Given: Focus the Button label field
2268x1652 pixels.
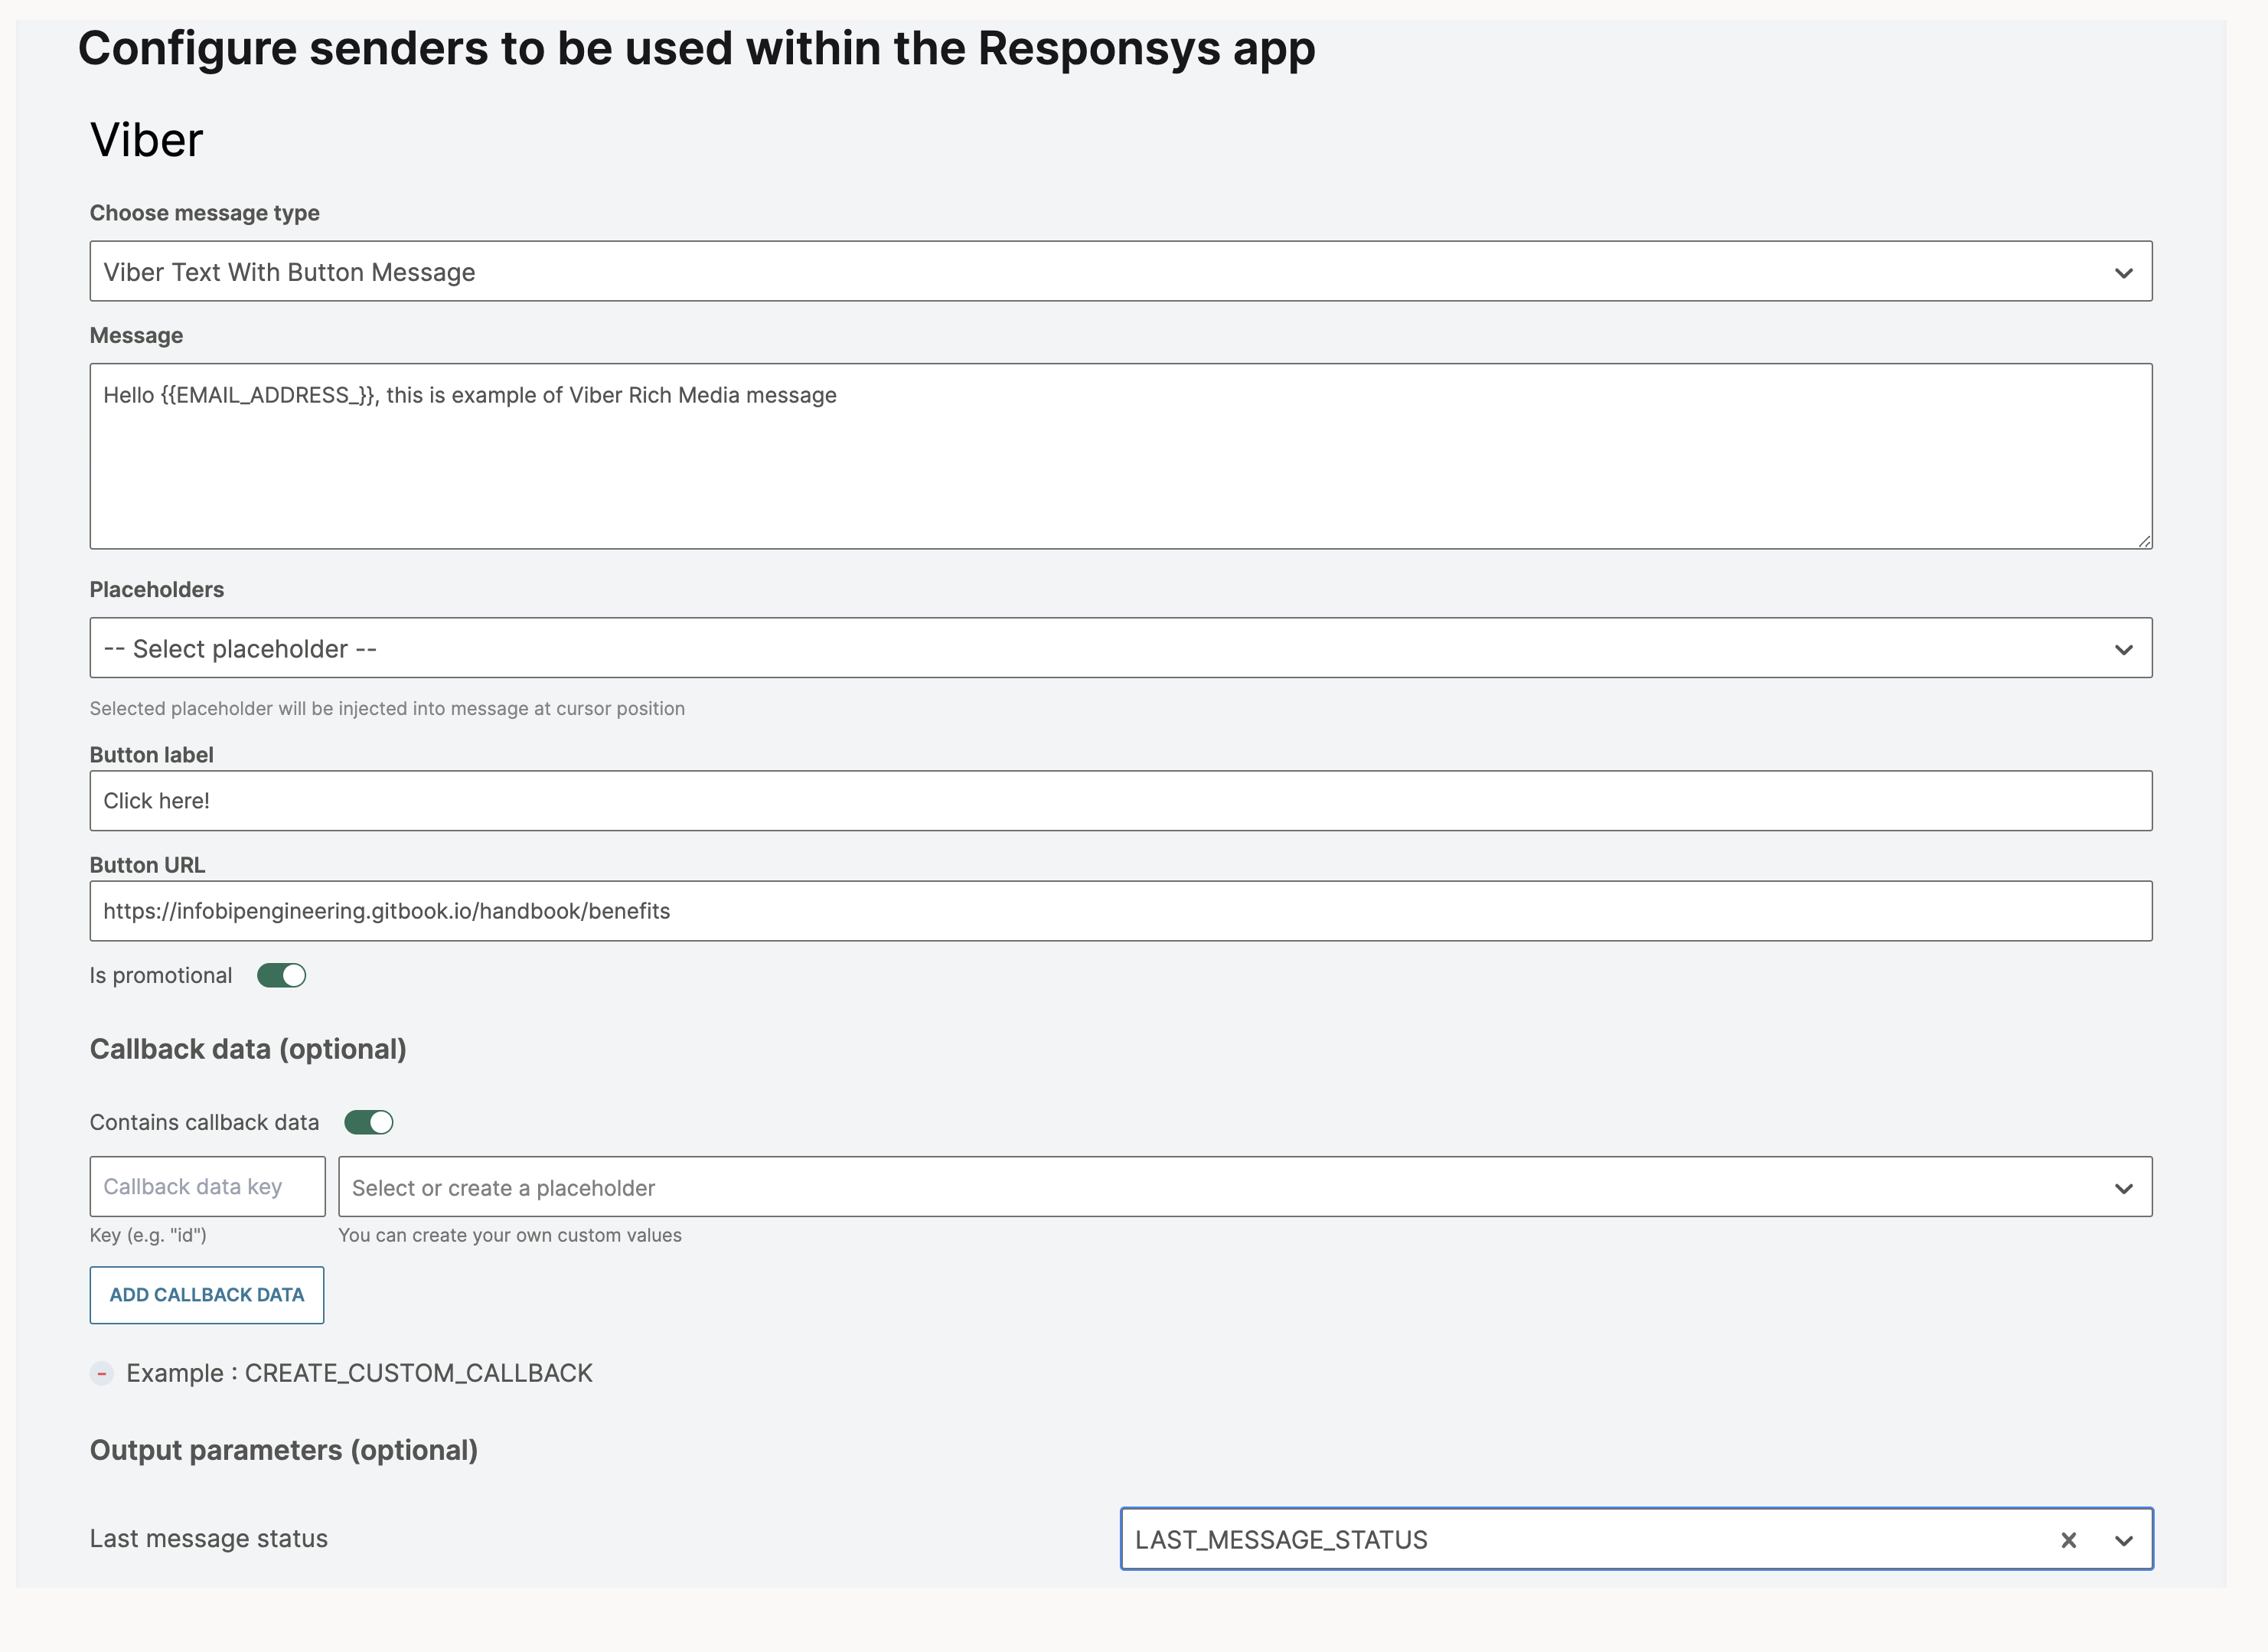Looking at the screenshot, I should [1120, 800].
